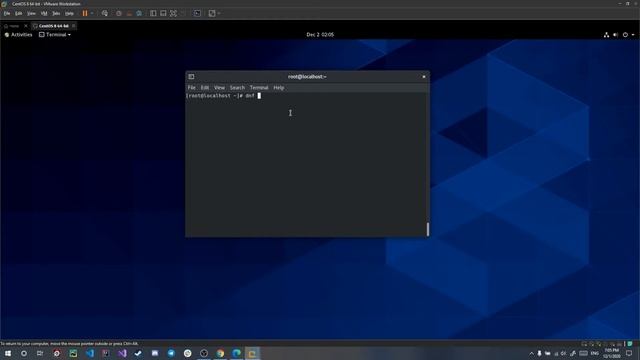Click the stretch guest display toolbar icon
This screenshot has width=640, height=360.
212,13
